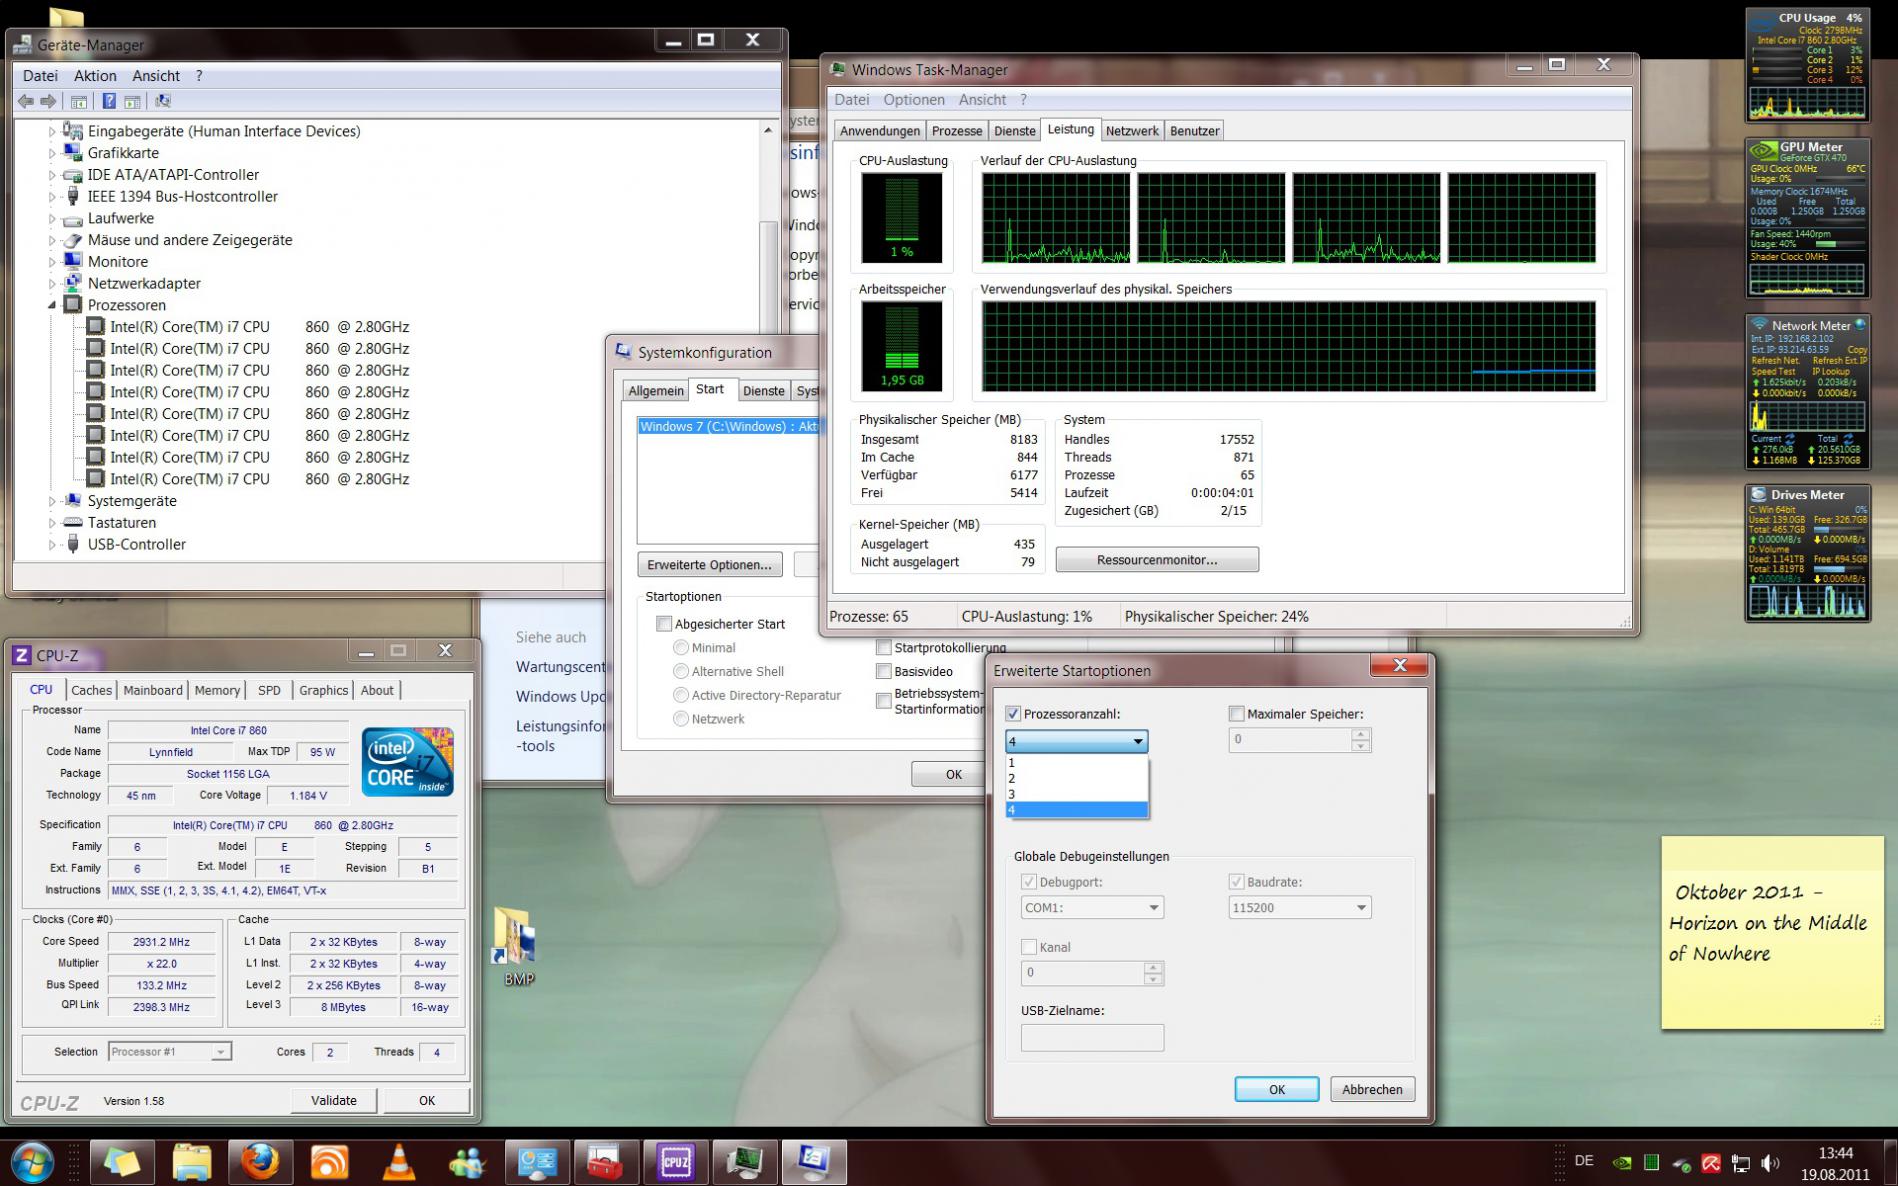
Task: Switch to the Netzwerk tab in Task-Manager
Action: point(1132,131)
